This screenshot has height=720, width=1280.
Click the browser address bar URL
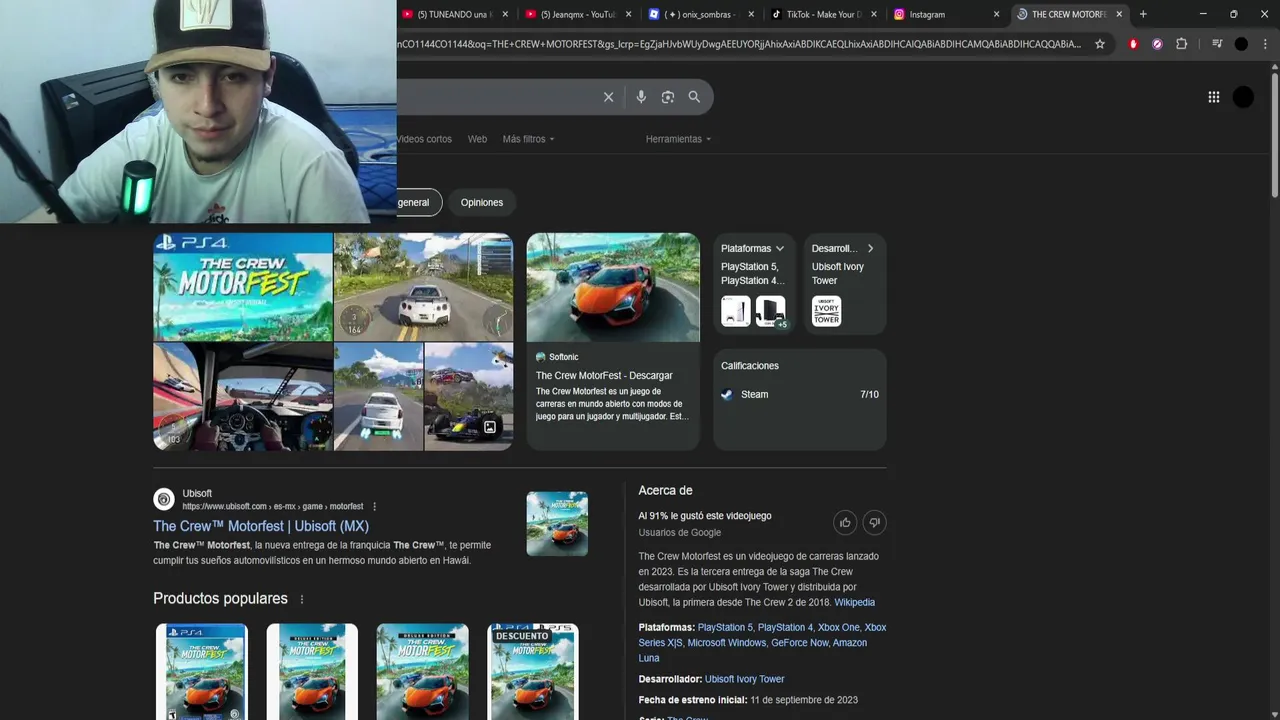tap(738, 44)
